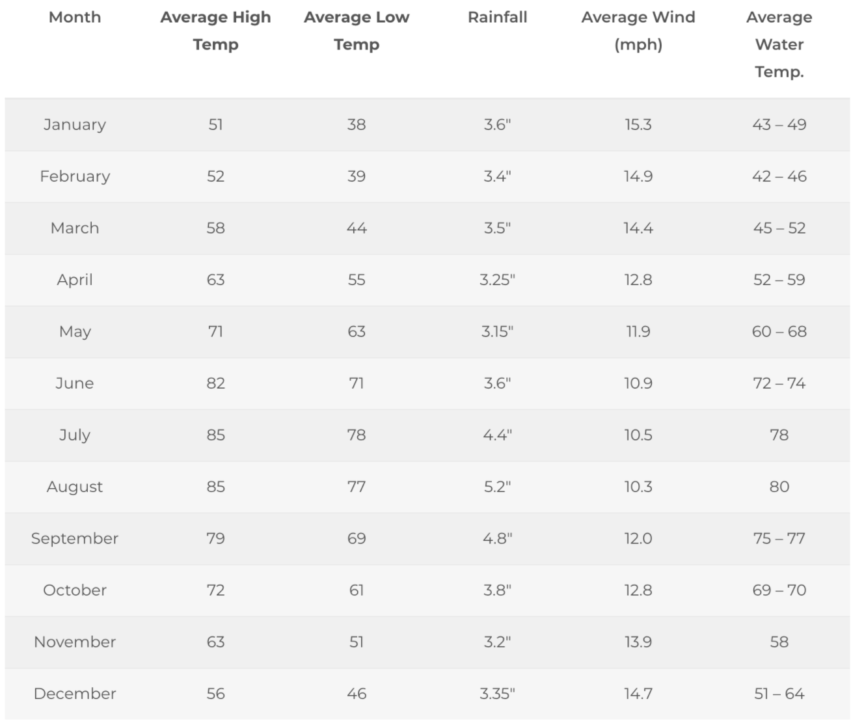851x725 pixels.
Task: Click June's average high temp of 82
Action: pos(216,383)
